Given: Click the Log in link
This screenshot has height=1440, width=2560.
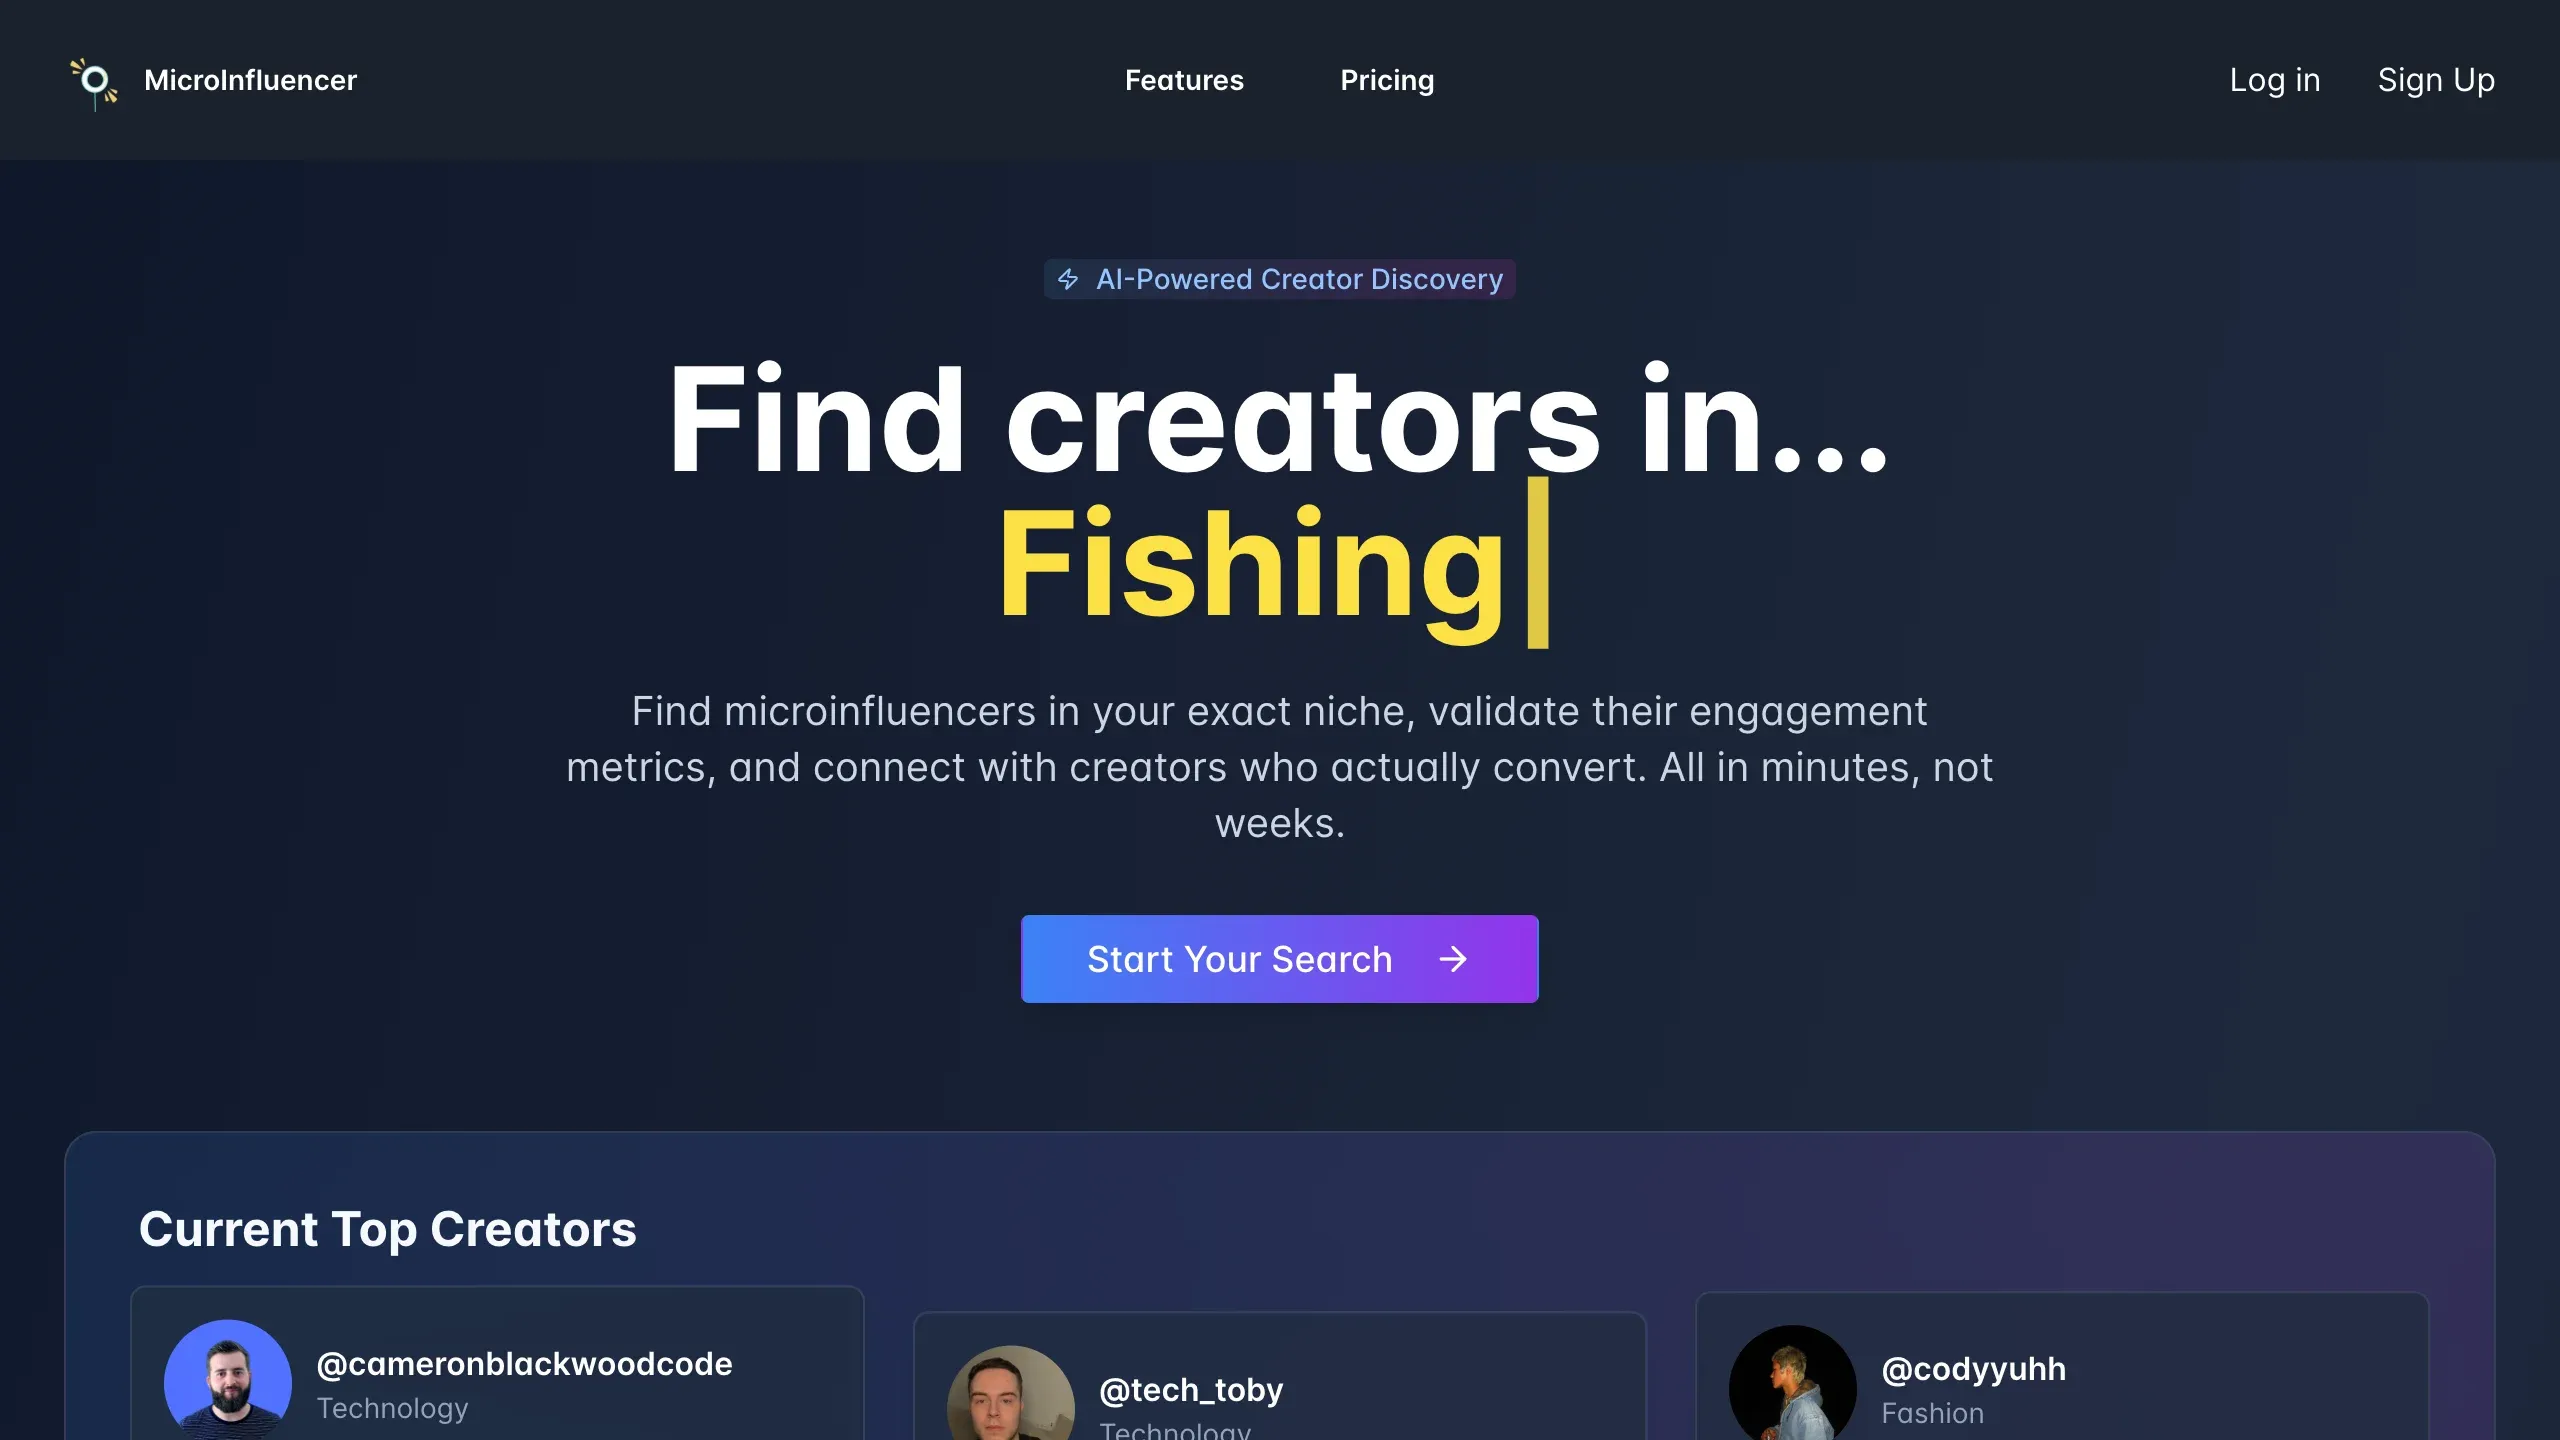Looking at the screenshot, I should tap(2275, 80).
